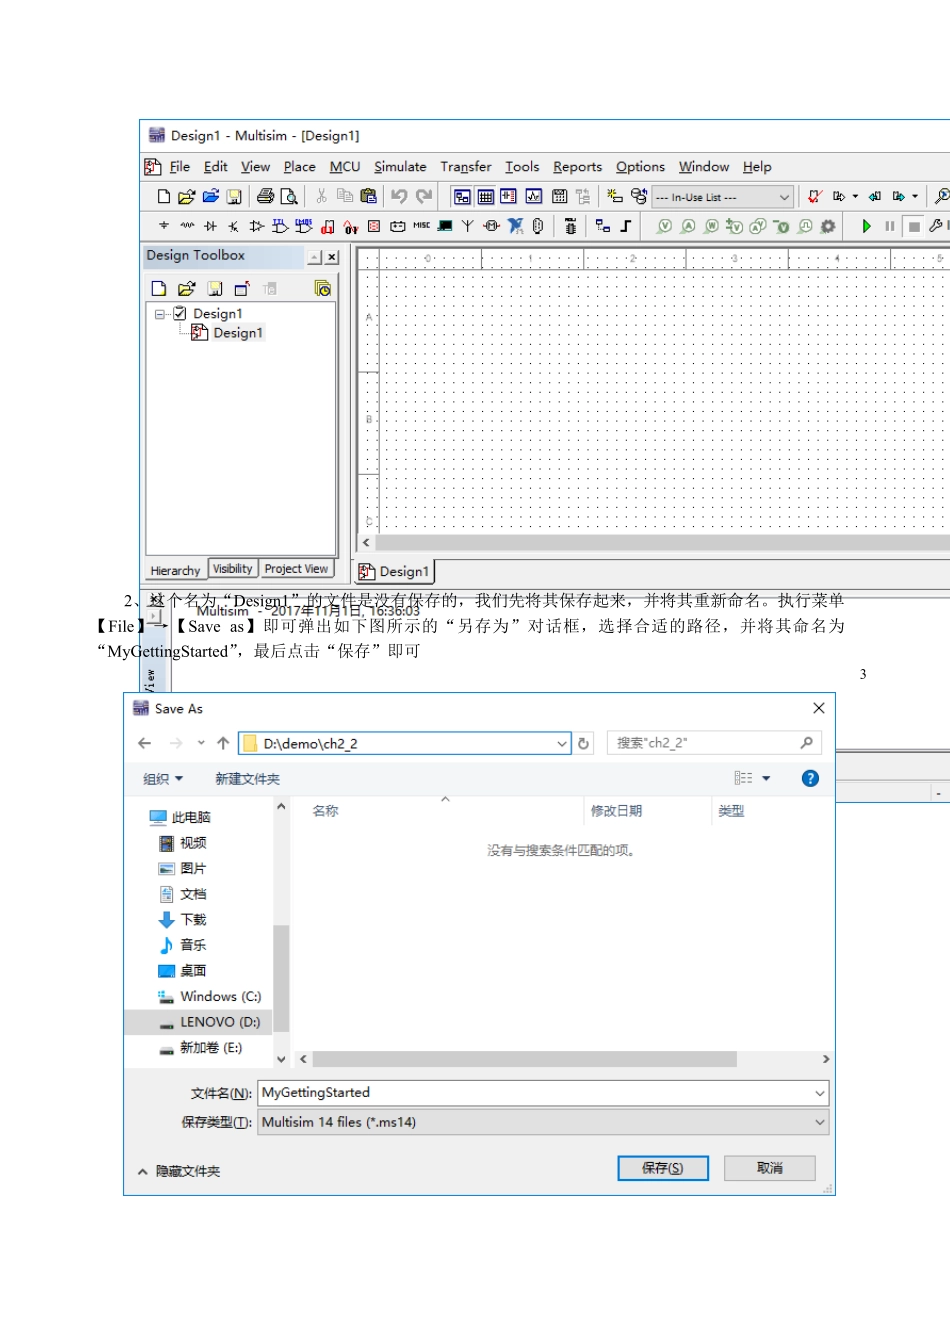The height and width of the screenshot is (1344, 950).
Task: Click Interactive simulation settings gear icon
Action: (828, 227)
